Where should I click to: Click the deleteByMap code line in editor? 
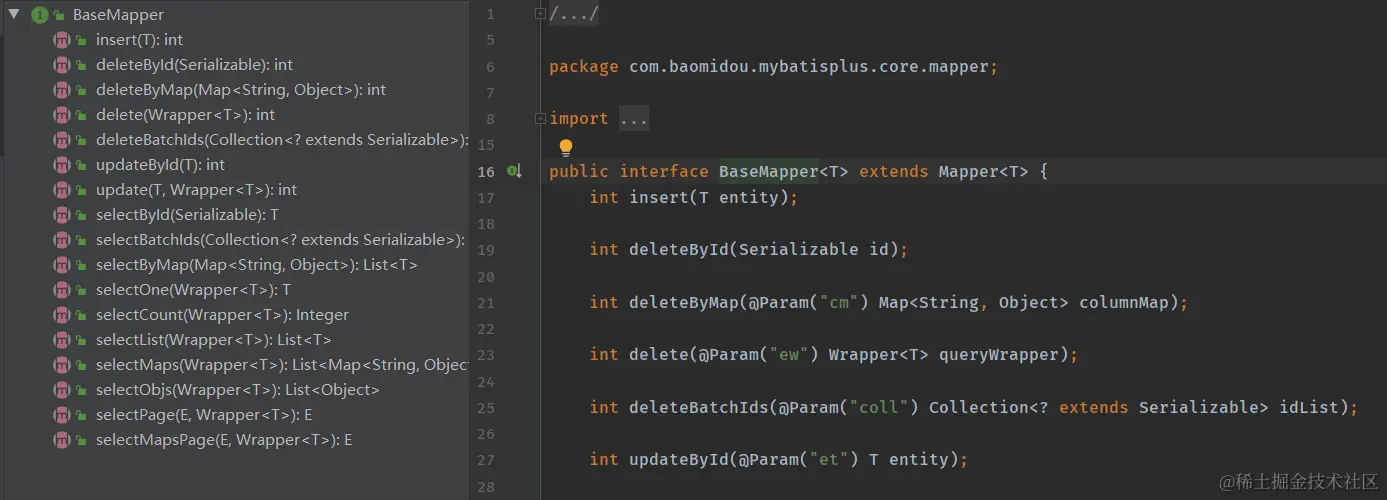[x=888, y=302]
